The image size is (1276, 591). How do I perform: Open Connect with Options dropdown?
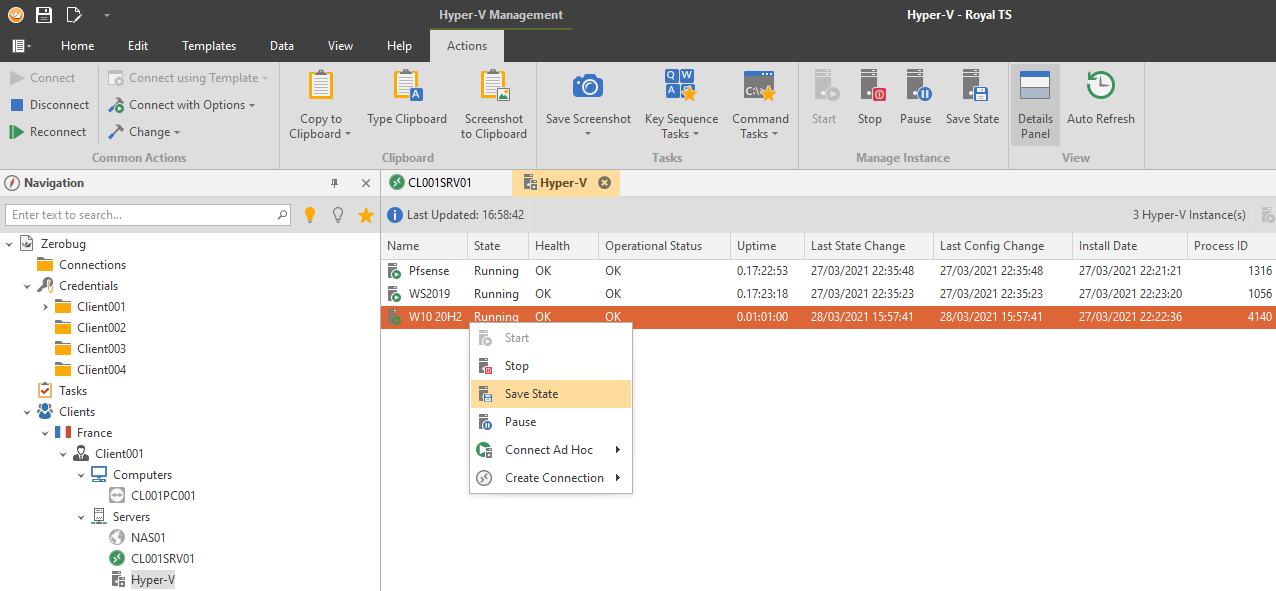point(183,105)
